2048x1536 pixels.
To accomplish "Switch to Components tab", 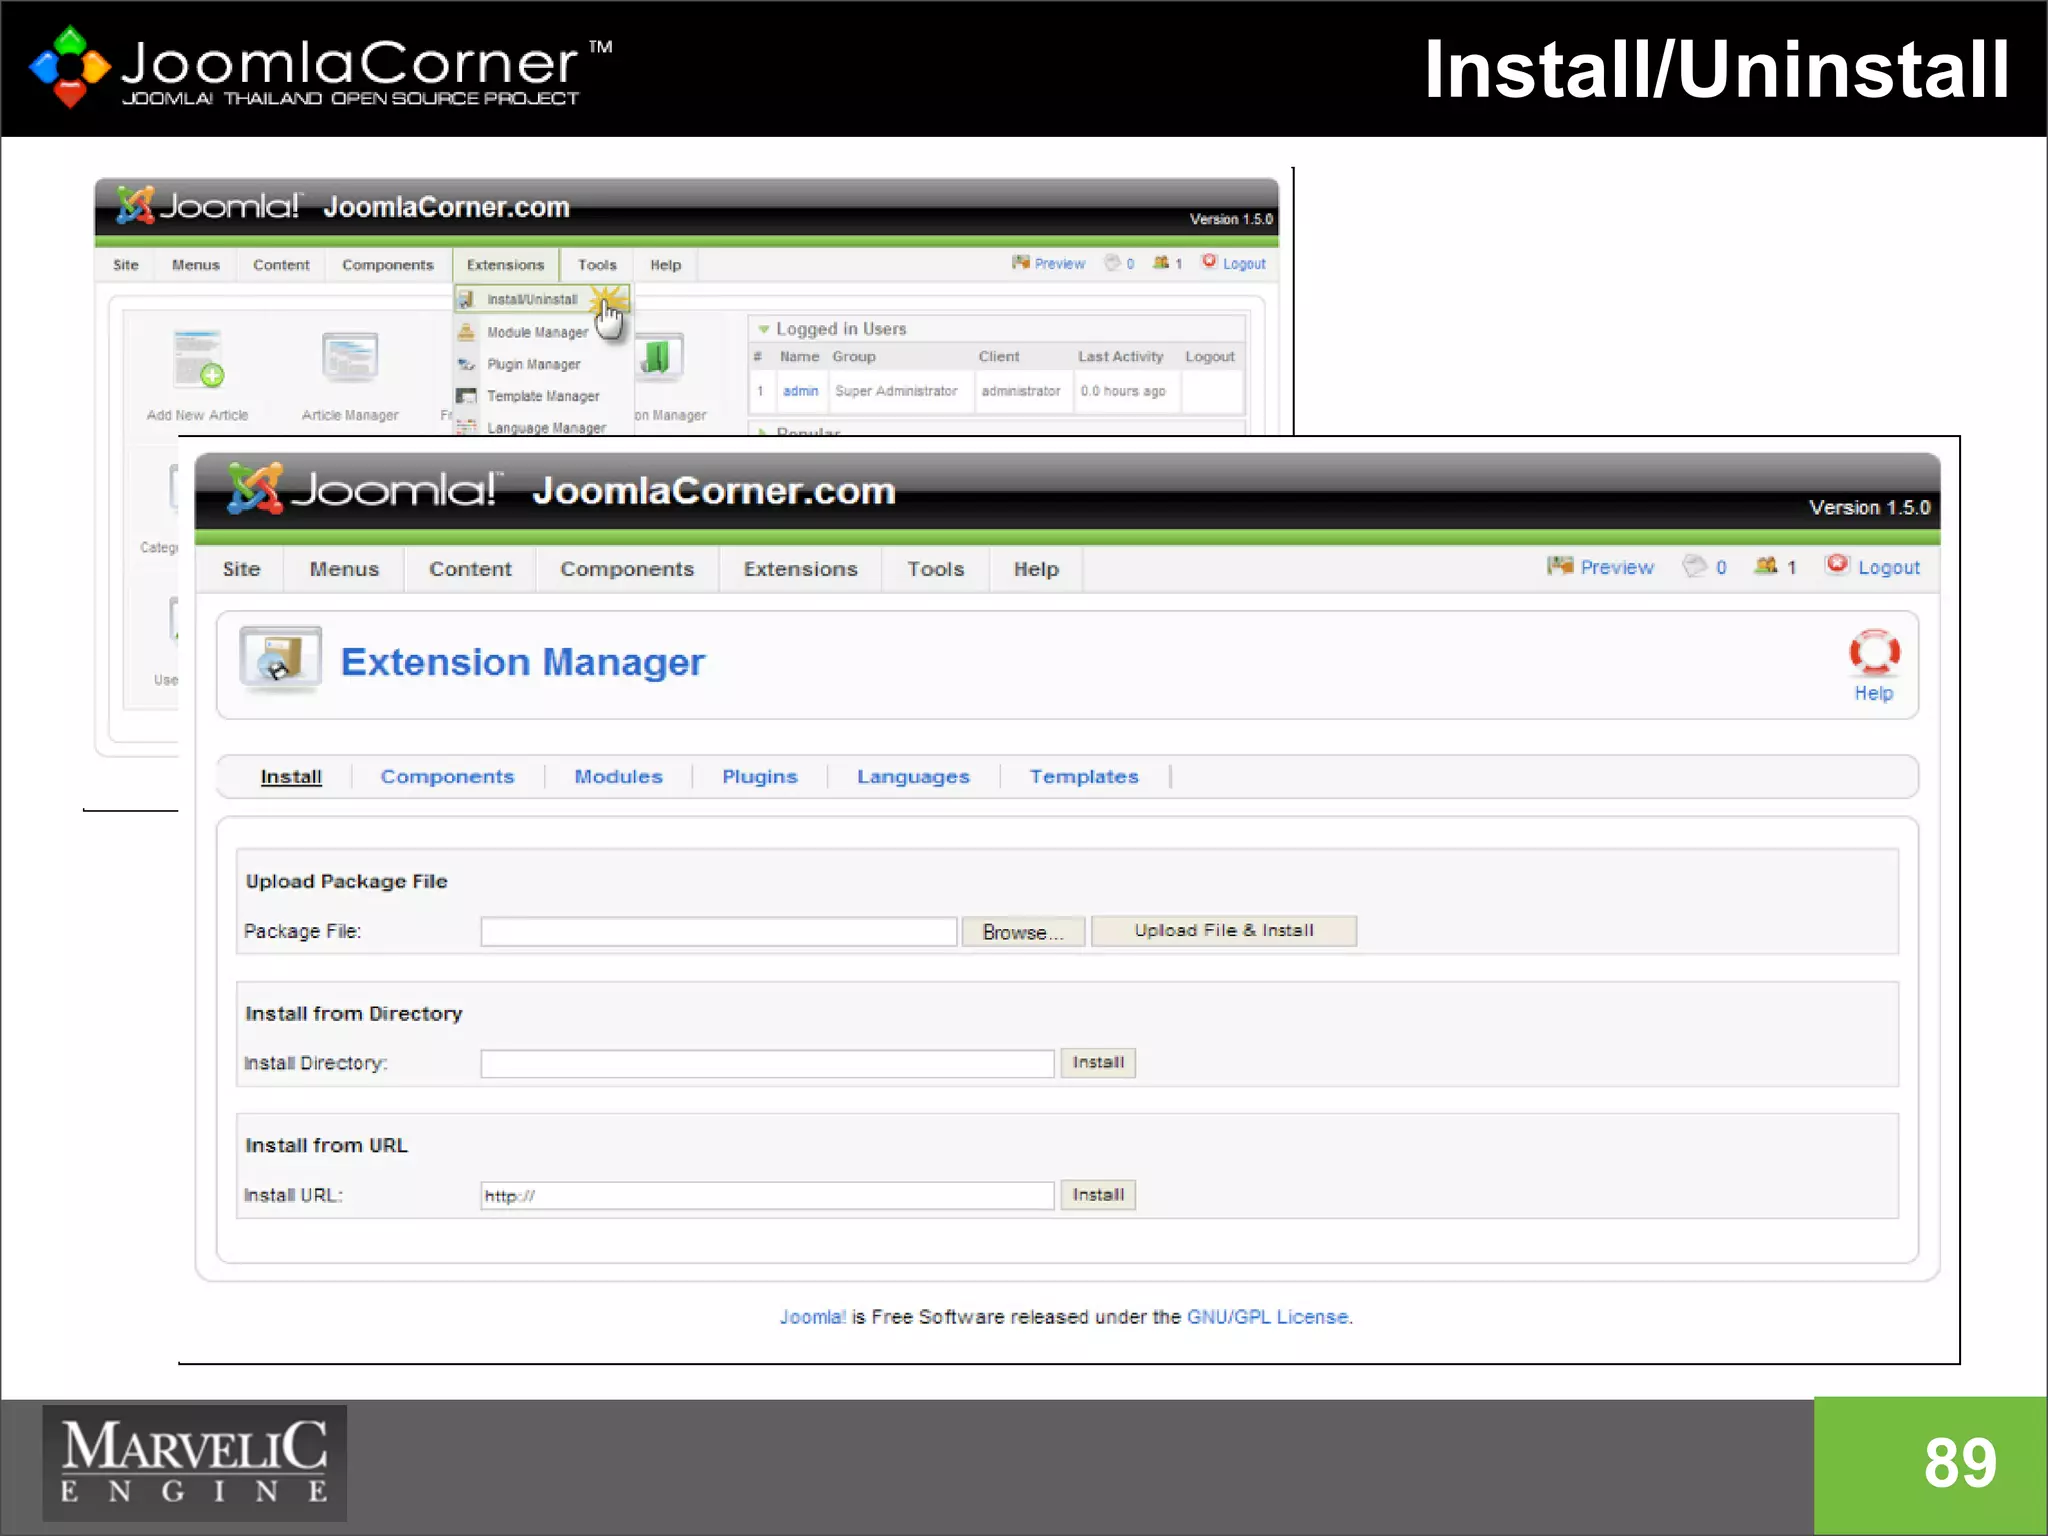I will [x=447, y=777].
